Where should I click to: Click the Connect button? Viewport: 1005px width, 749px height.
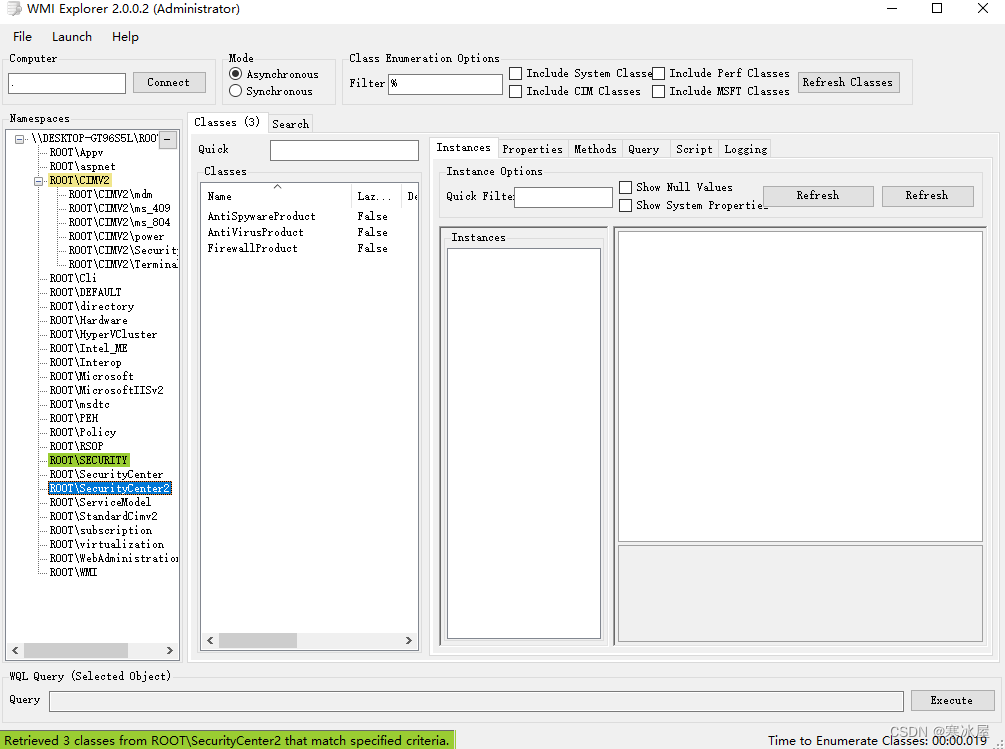[169, 83]
